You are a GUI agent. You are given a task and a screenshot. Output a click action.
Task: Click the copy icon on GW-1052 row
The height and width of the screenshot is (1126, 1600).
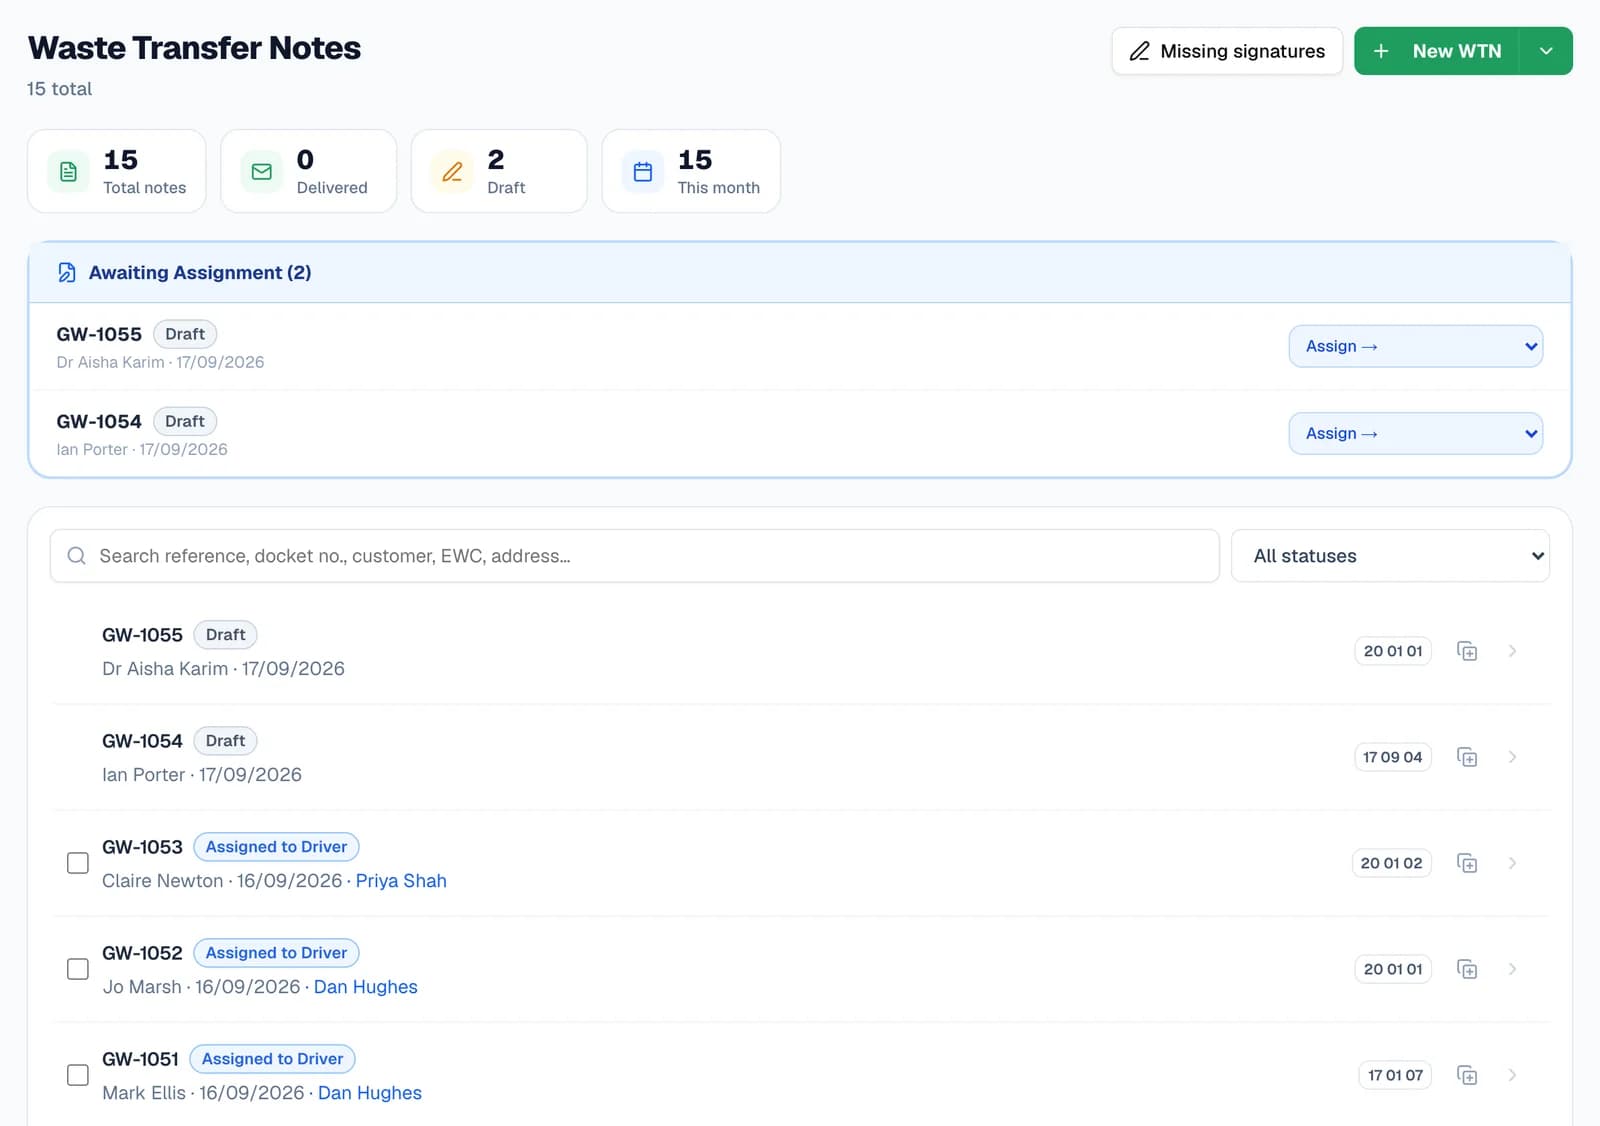[x=1467, y=969]
